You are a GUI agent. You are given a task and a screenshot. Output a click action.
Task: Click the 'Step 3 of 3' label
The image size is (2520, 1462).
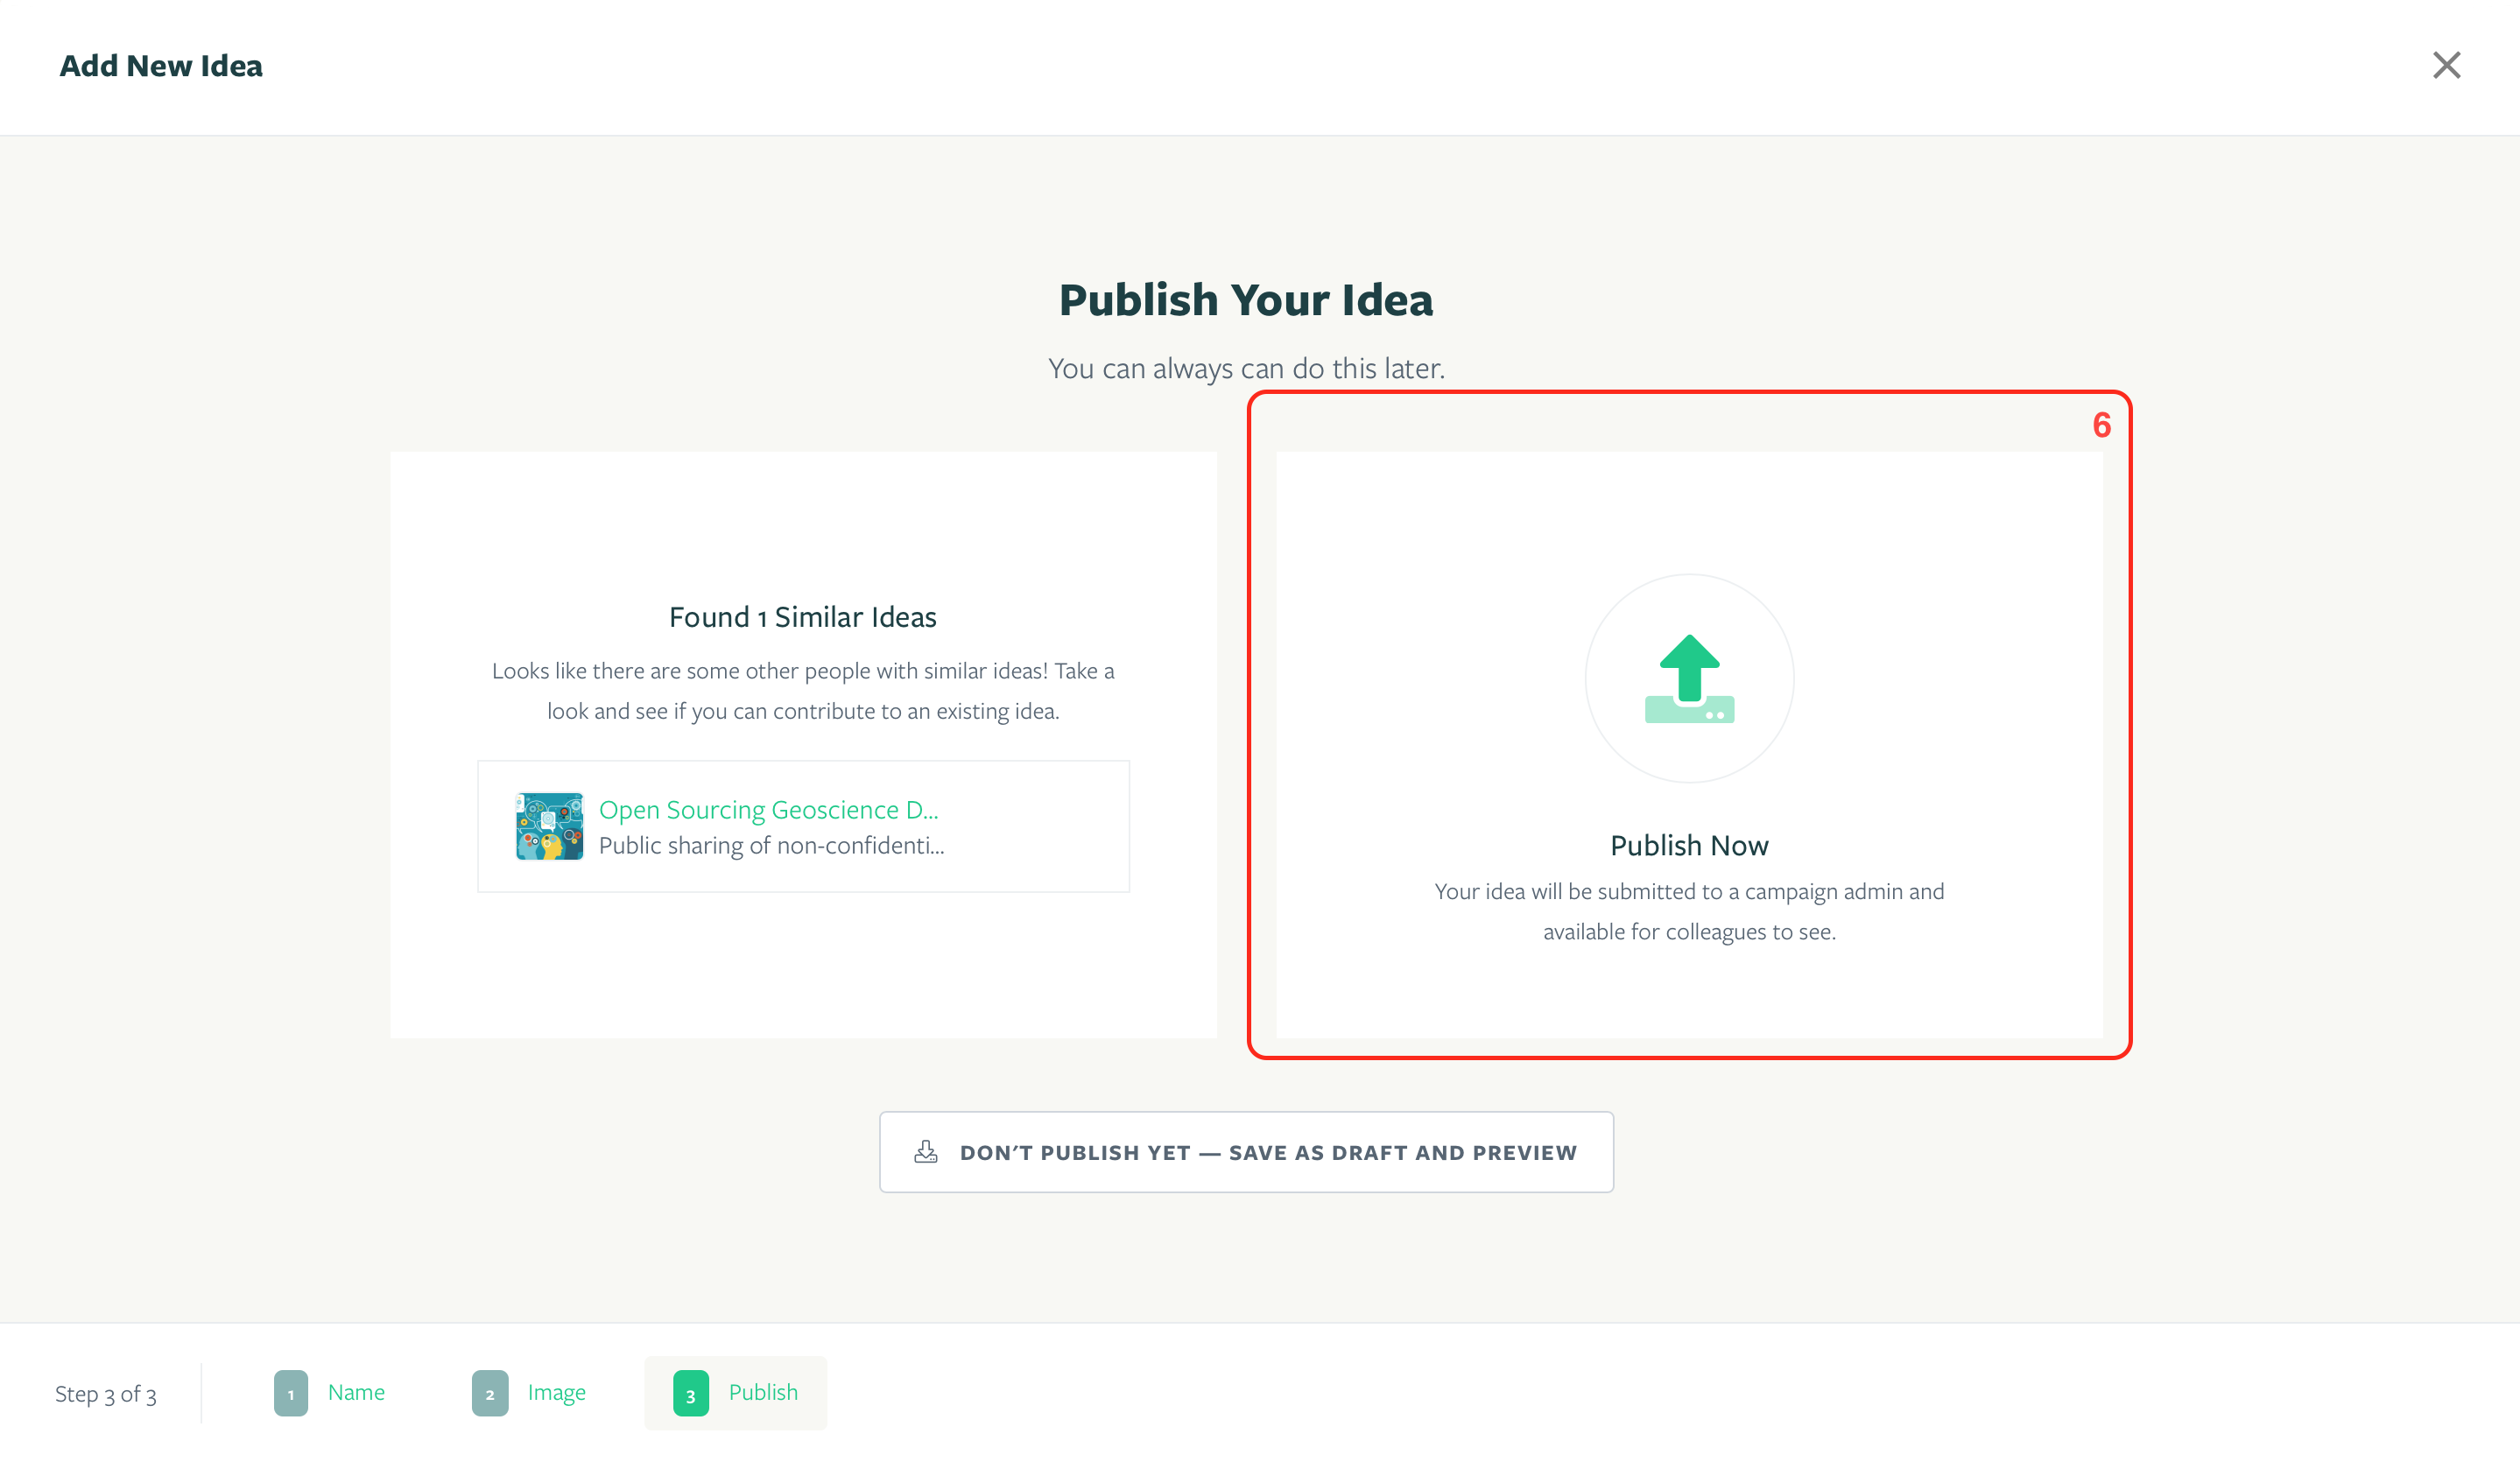pos(106,1393)
